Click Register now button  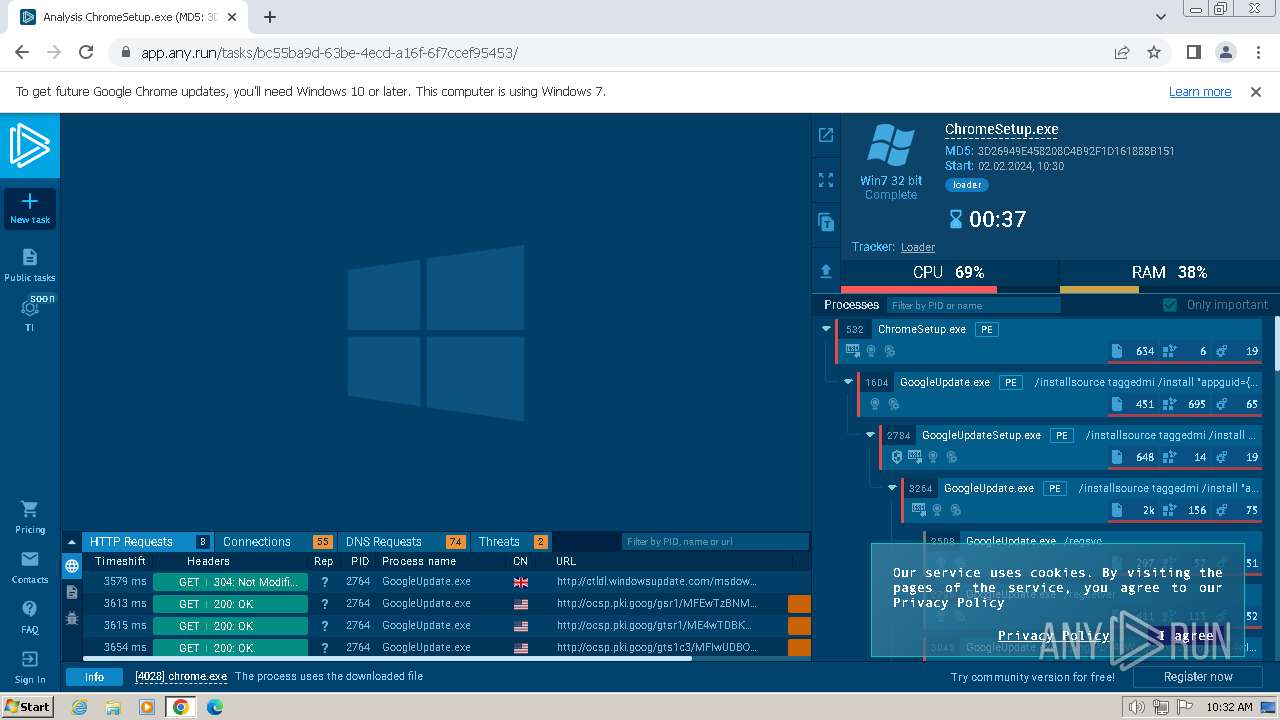point(1198,677)
